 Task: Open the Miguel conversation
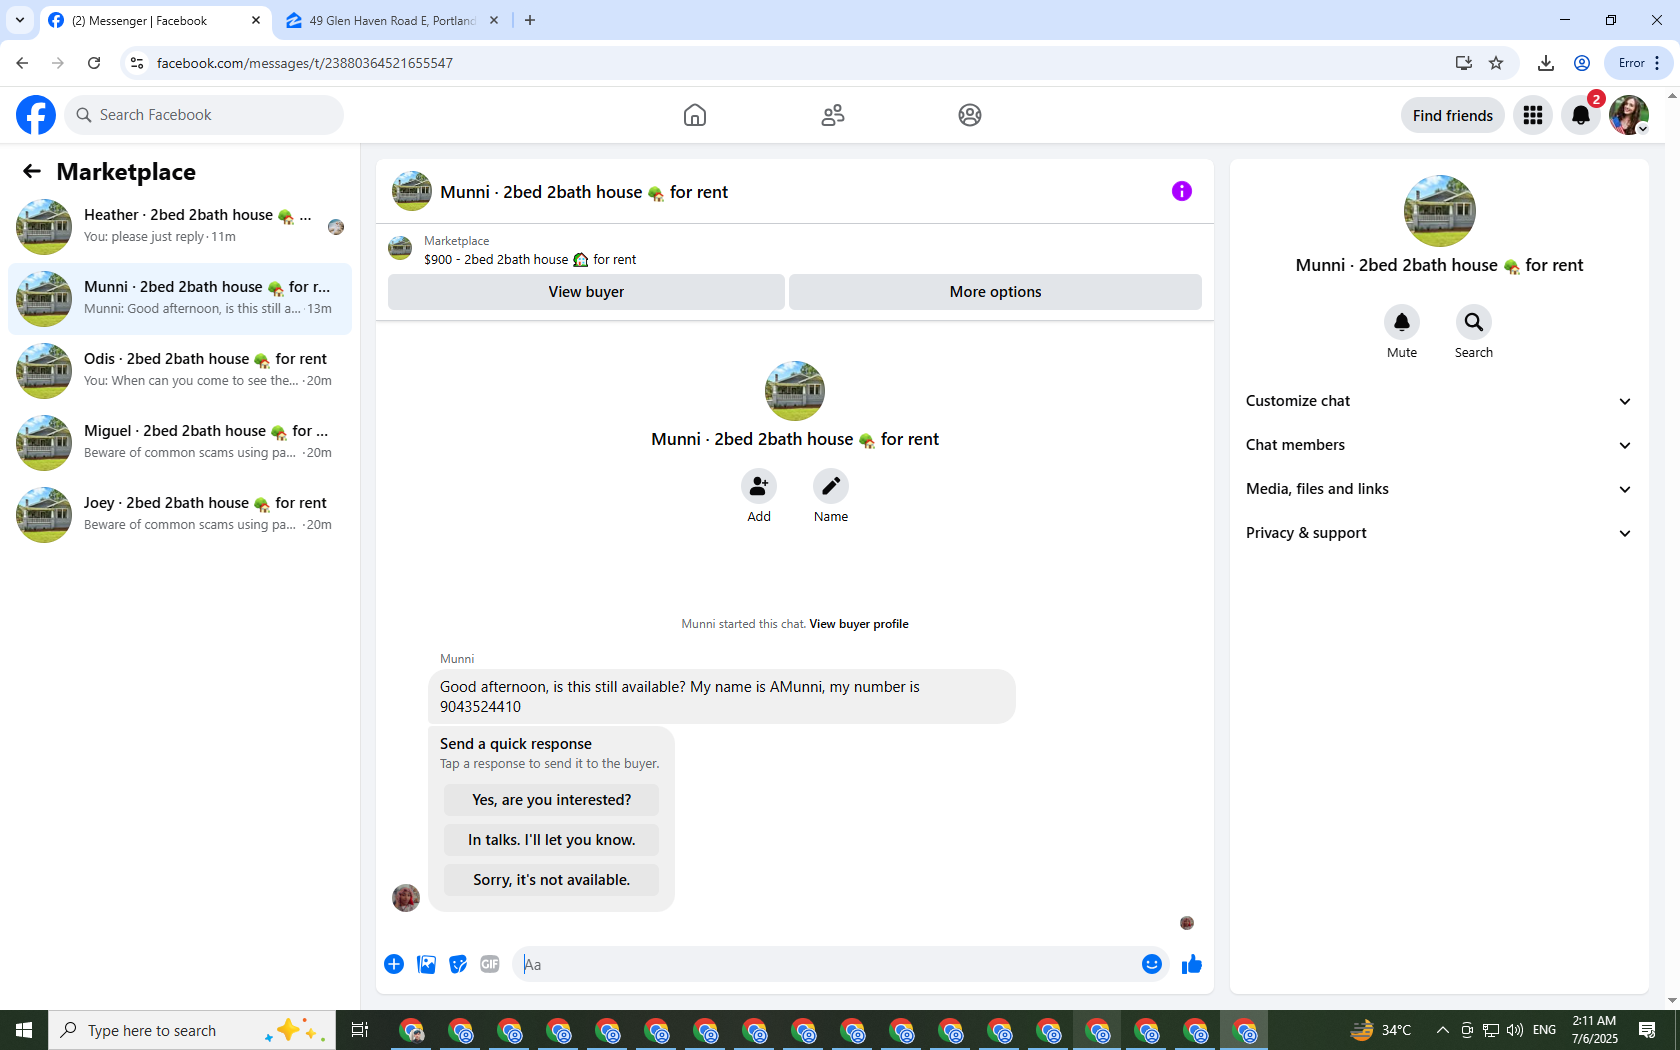click(180, 443)
